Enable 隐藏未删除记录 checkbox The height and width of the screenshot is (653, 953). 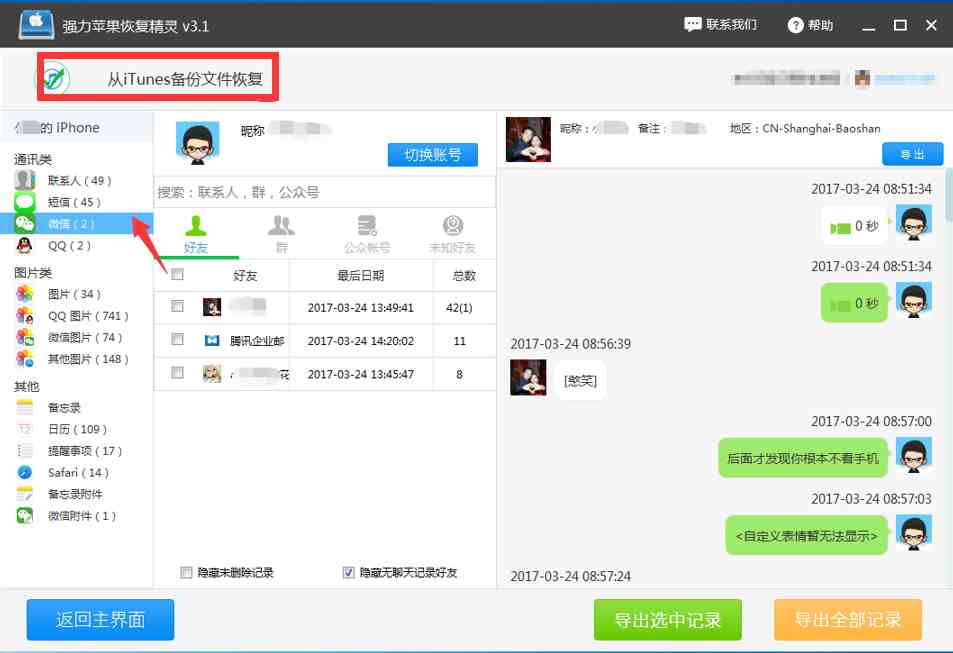tap(187, 573)
